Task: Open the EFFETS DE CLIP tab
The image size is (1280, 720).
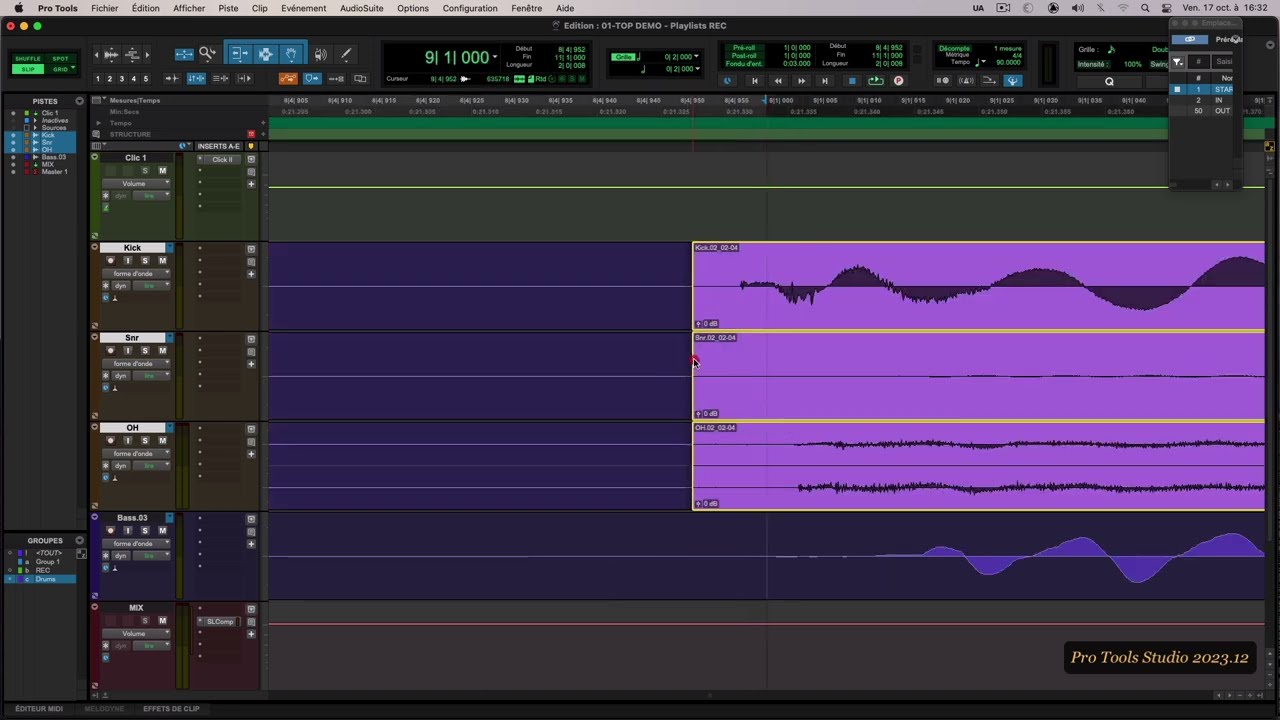Action: point(171,709)
